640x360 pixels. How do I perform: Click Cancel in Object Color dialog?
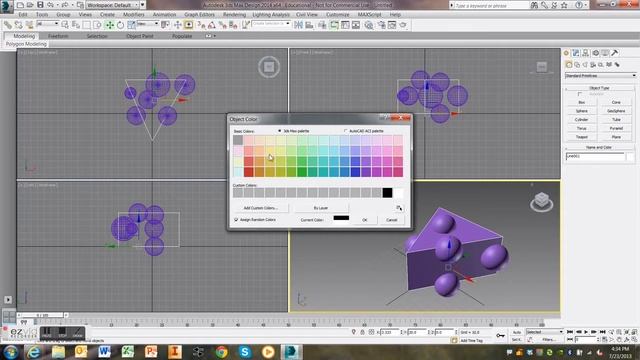[391, 220]
